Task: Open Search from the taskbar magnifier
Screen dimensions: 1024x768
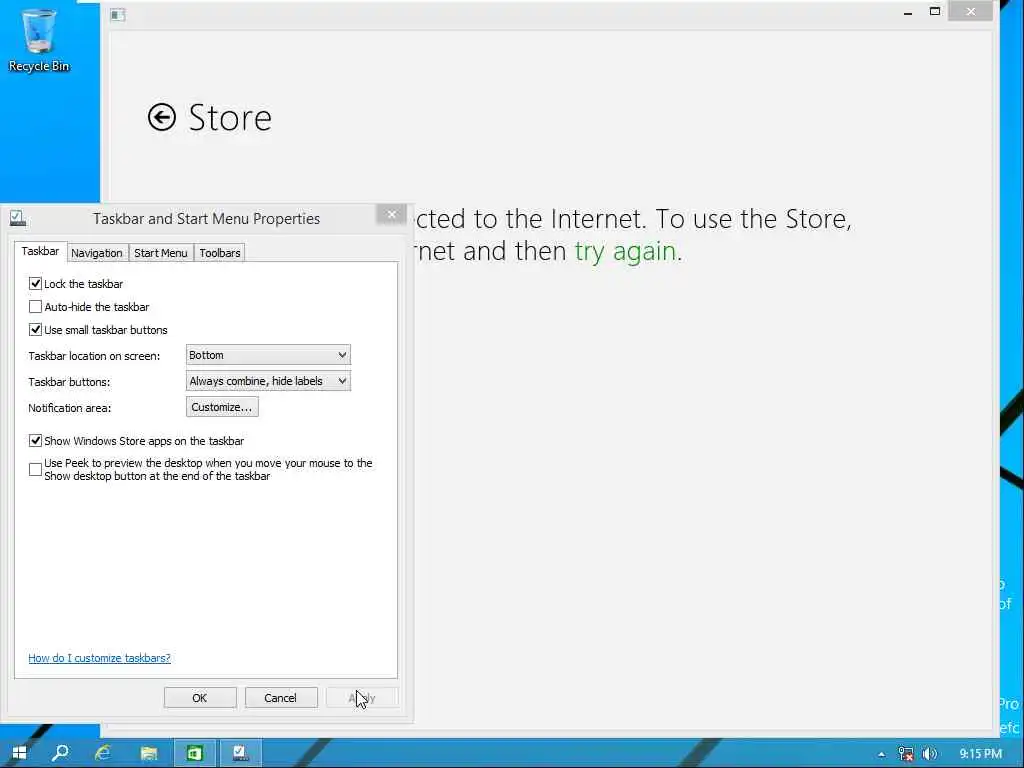Action: tap(60, 753)
